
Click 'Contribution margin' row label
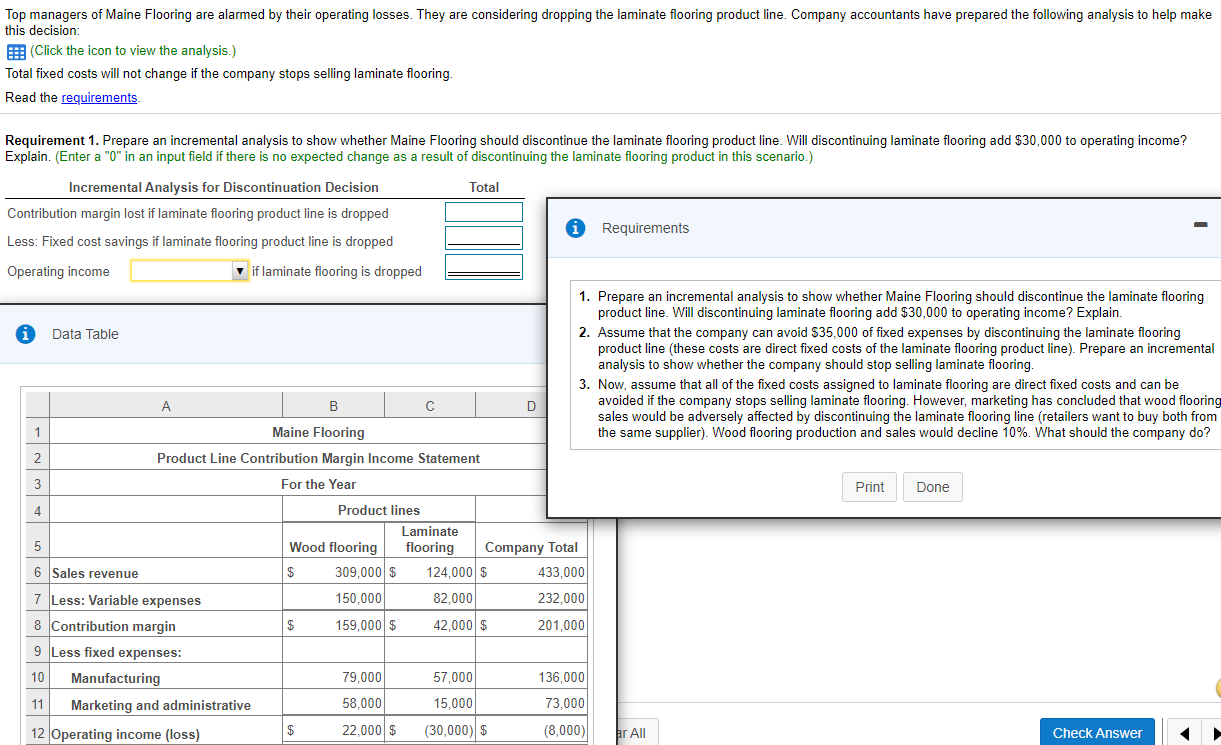pos(113,626)
